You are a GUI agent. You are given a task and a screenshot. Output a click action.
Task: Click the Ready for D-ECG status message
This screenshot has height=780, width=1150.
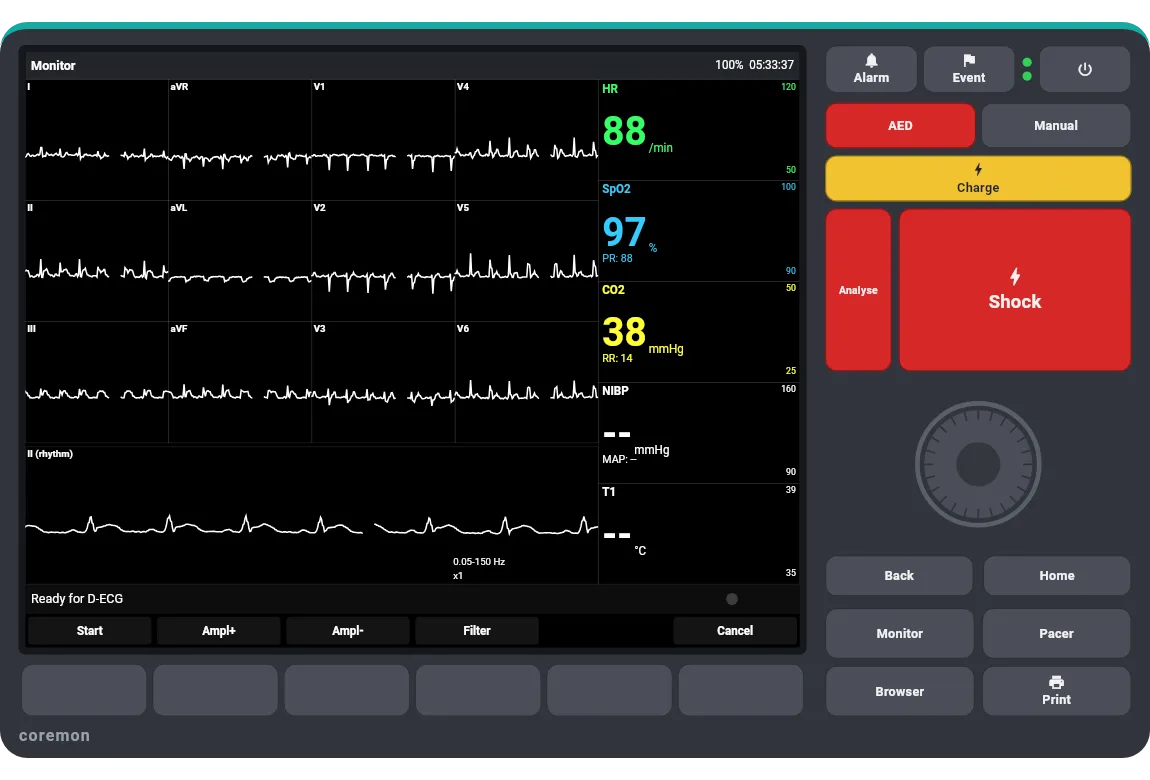[77, 599]
